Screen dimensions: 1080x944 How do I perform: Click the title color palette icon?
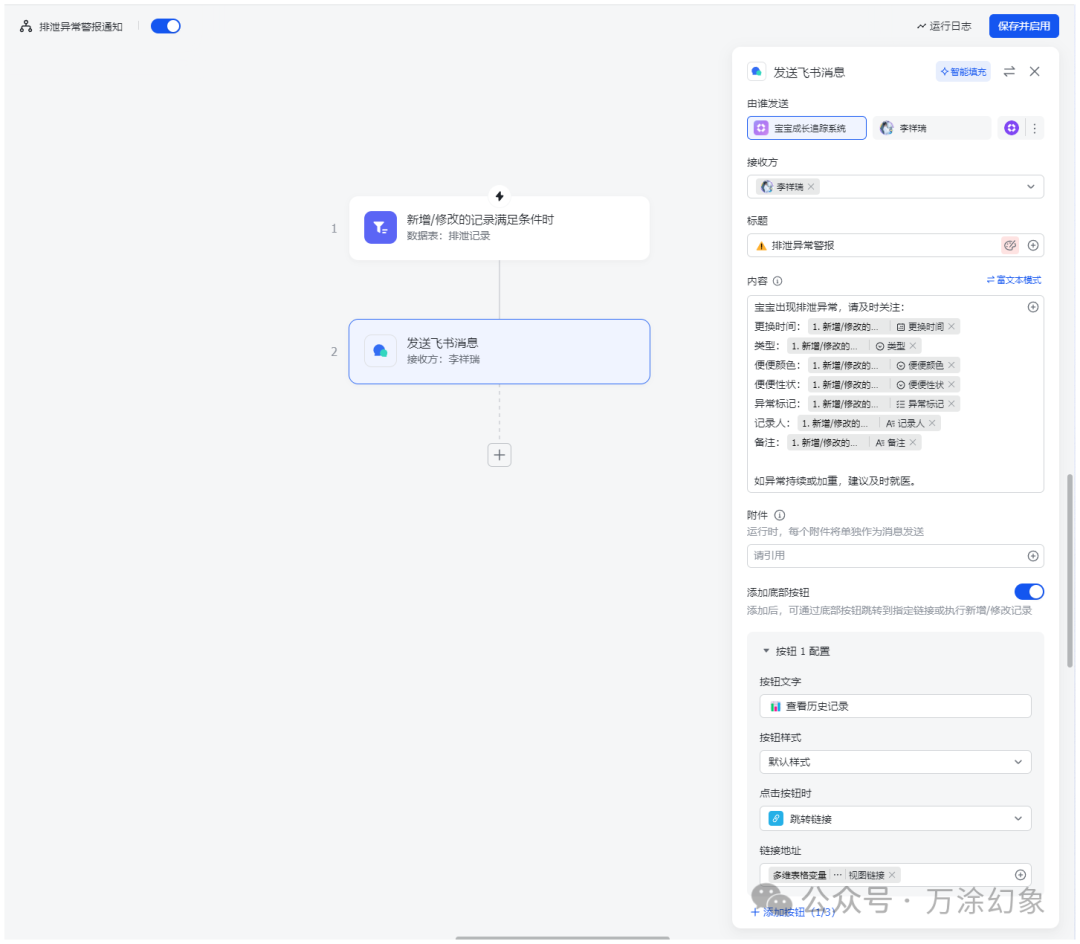[x=1010, y=245]
